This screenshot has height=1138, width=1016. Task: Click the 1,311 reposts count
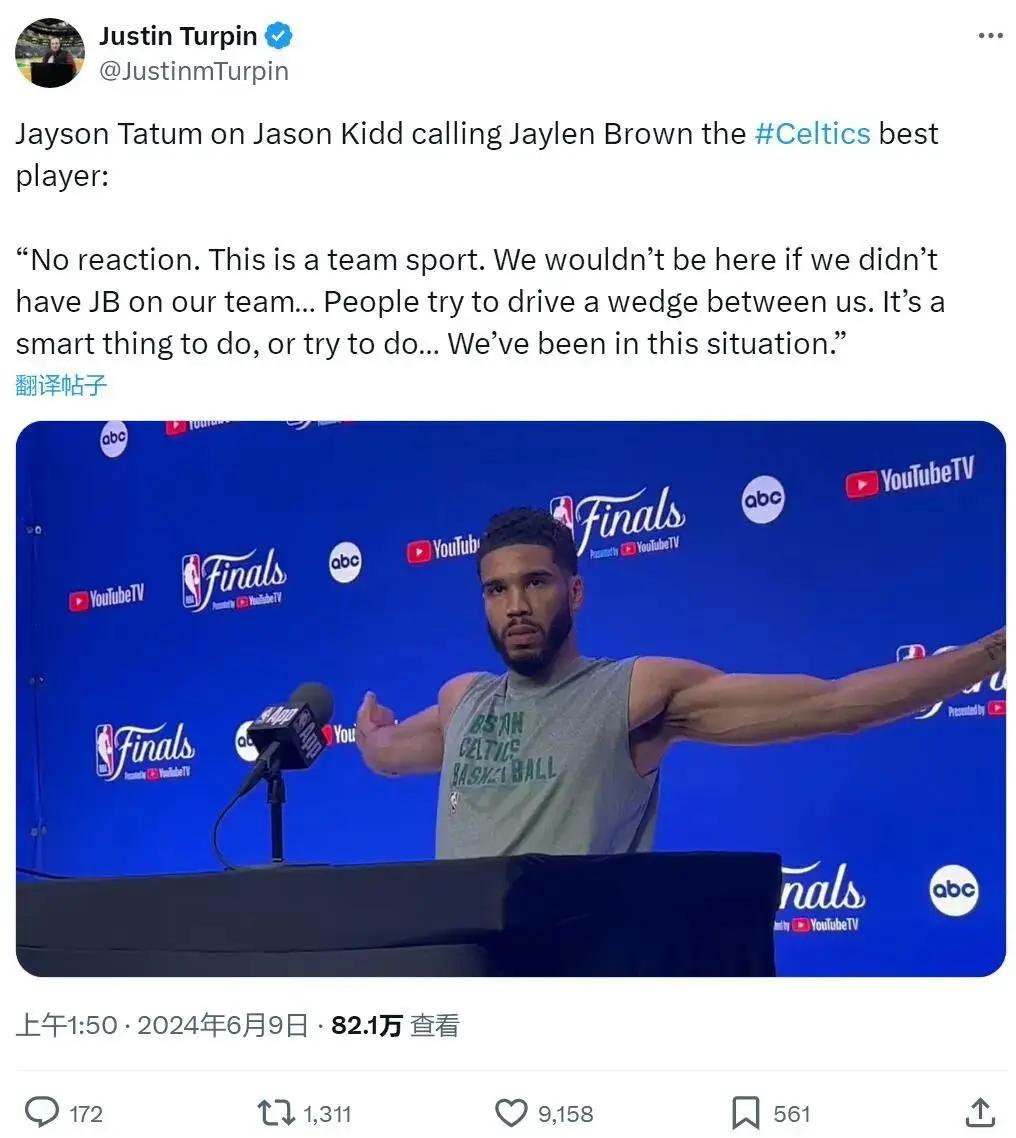click(327, 1113)
